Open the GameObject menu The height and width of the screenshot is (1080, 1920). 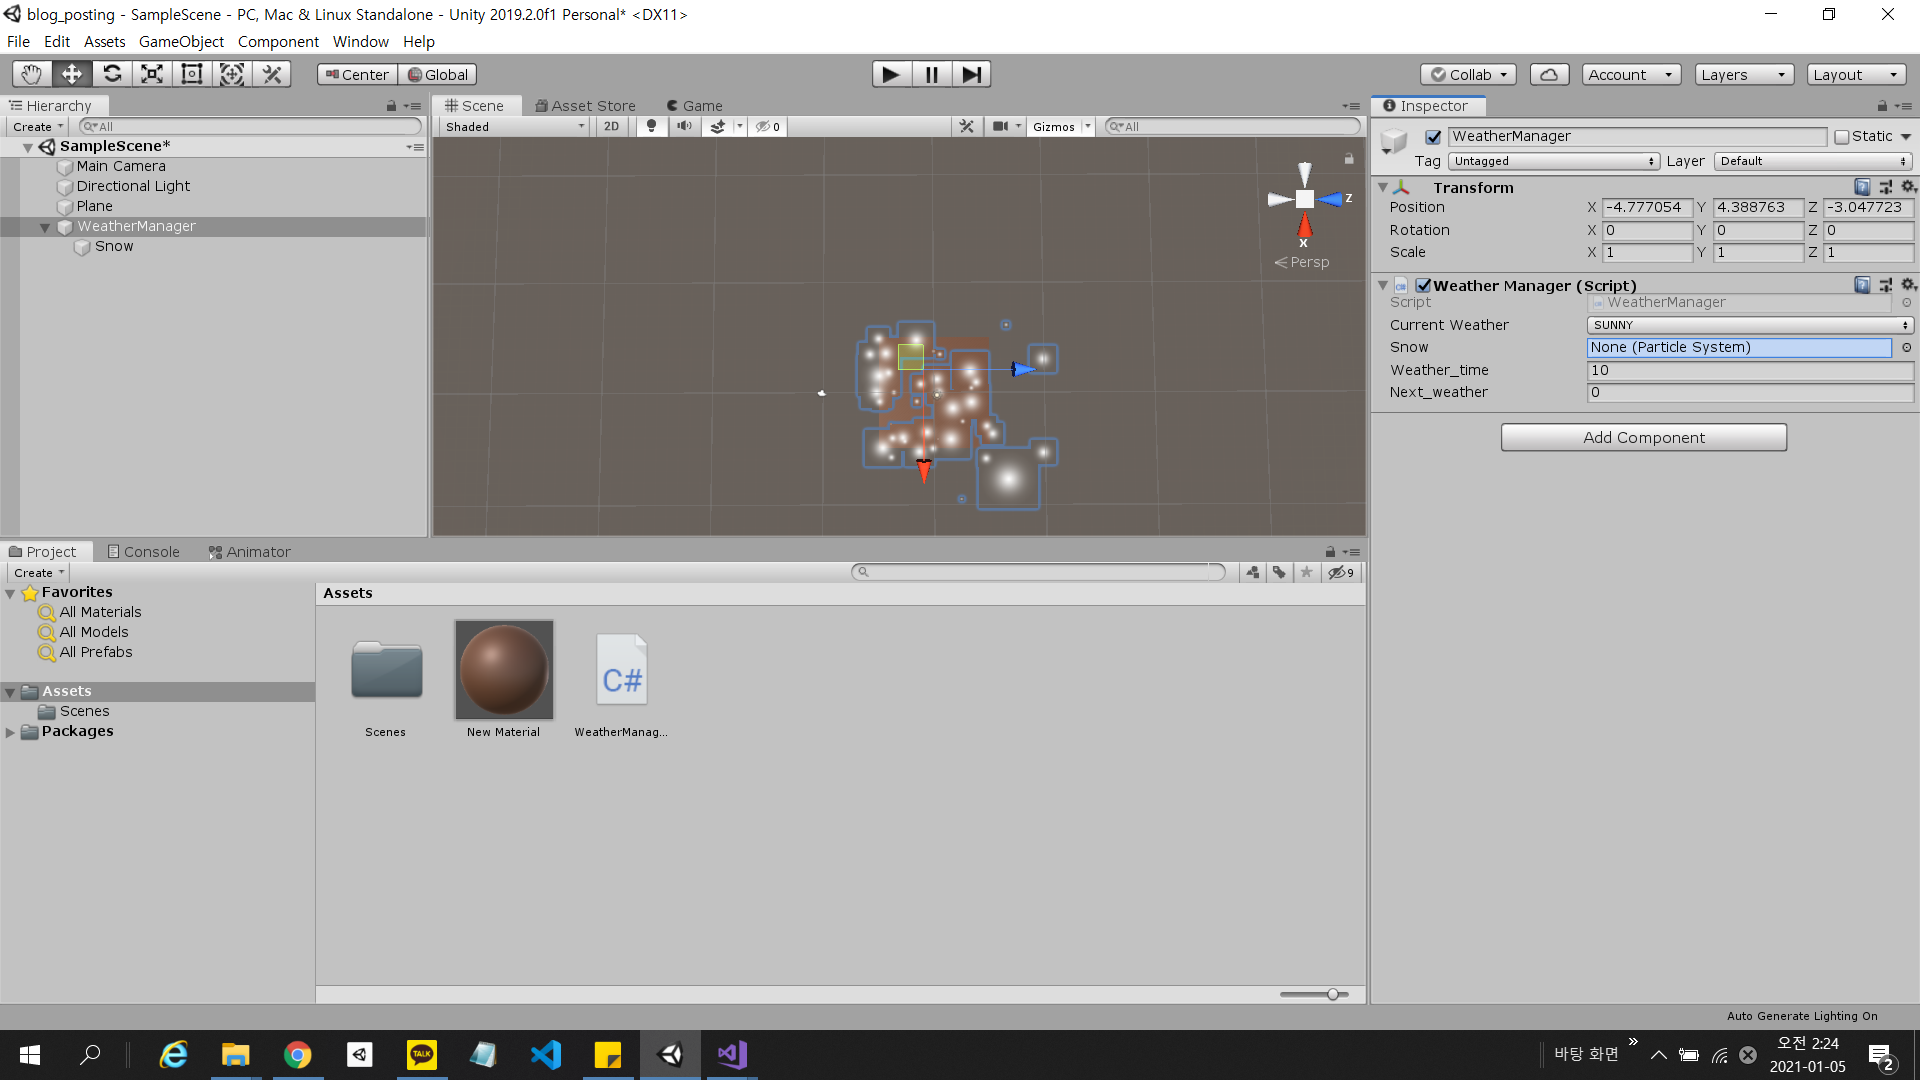click(x=181, y=41)
